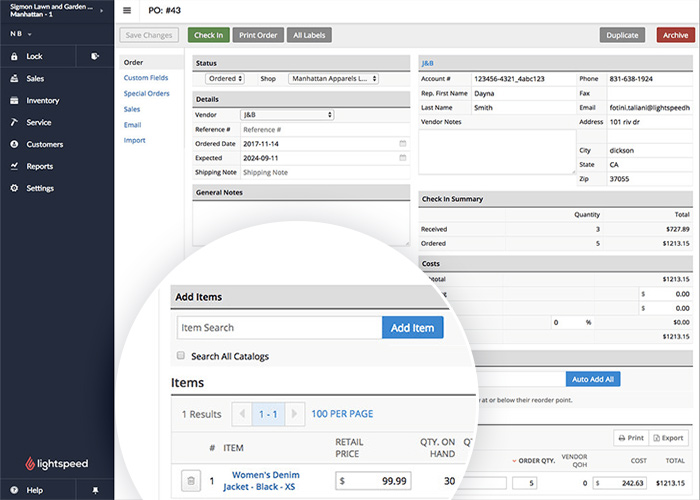Open the Expected date calendar picker

pos(402,158)
